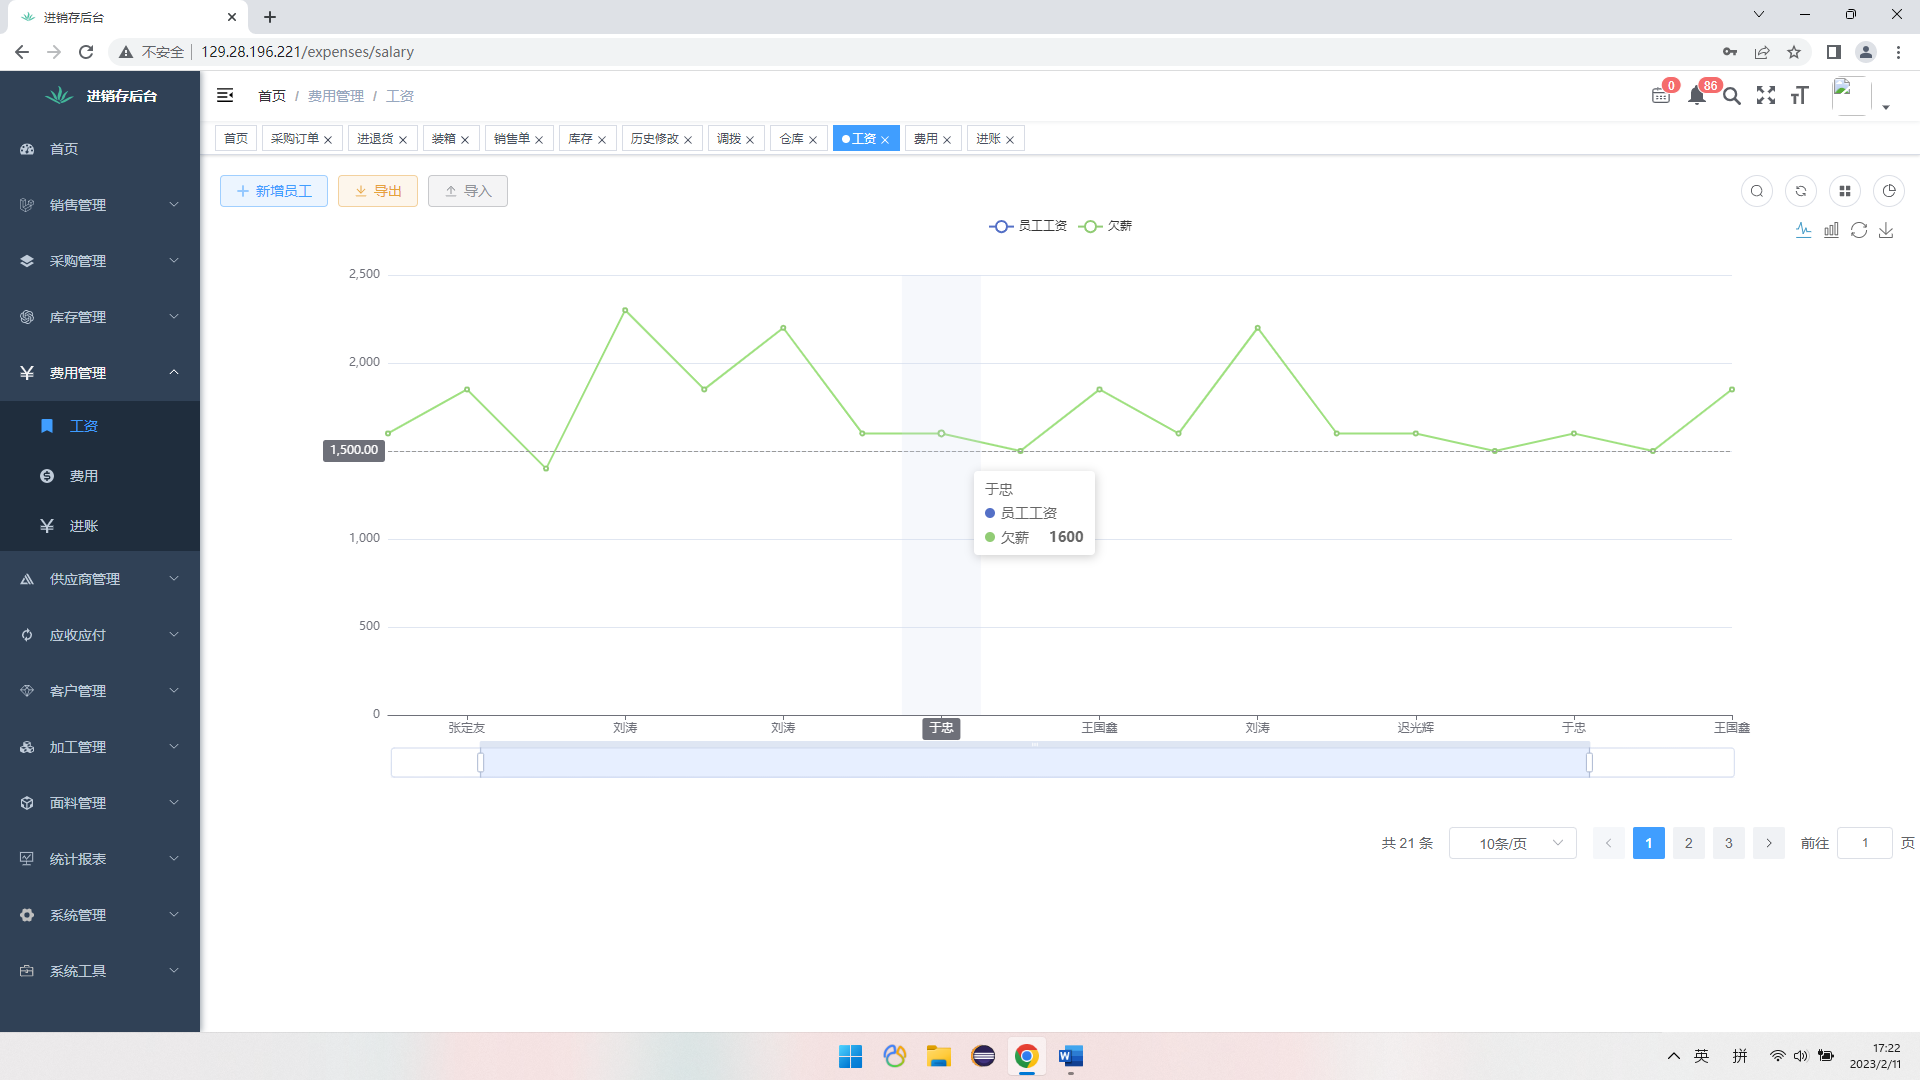The image size is (1920, 1080).
Task: Open the calendar icon with badge 0
Action: 1661,96
